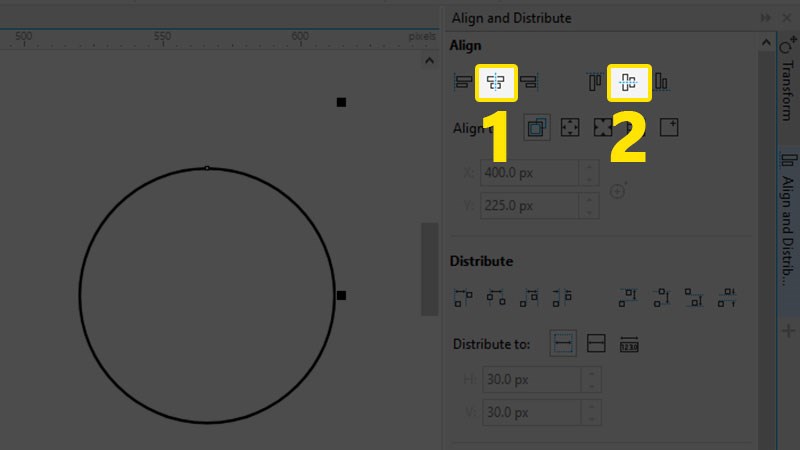Click the Align Left icon
This screenshot has width=800, height=450.
pos(463,82)
